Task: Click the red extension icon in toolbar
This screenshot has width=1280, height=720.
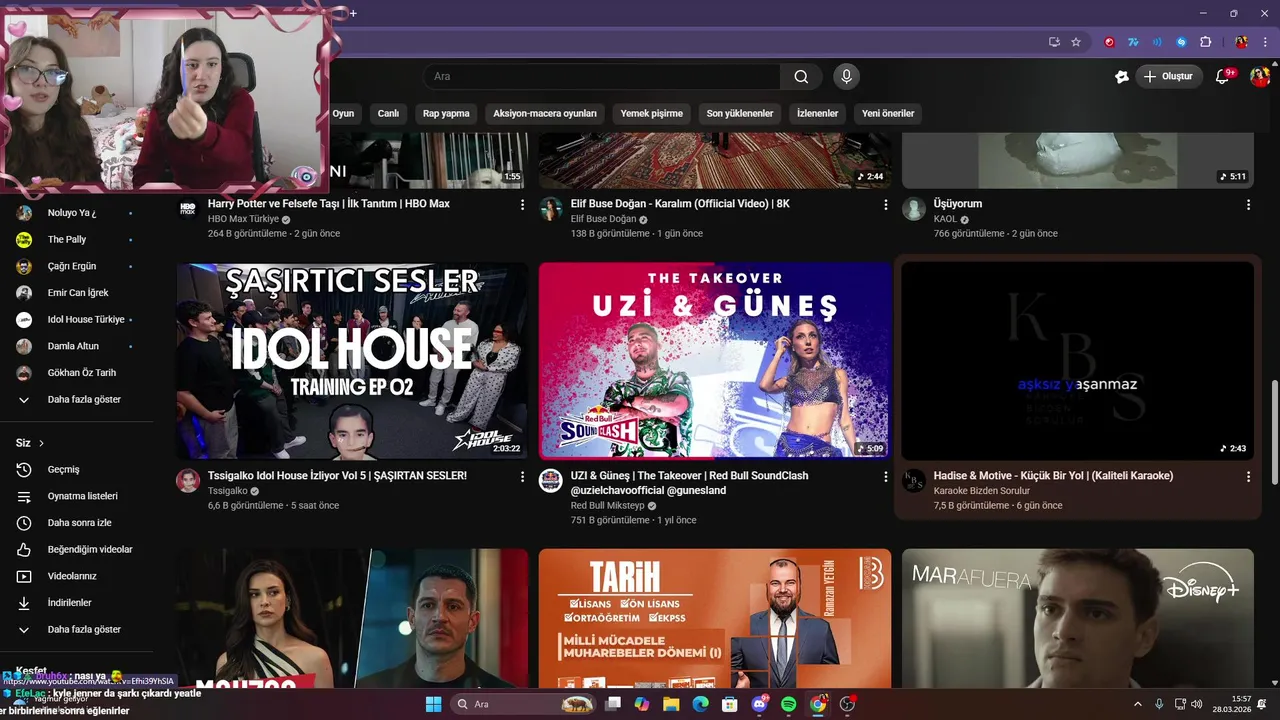Action: coord(1109,42)
